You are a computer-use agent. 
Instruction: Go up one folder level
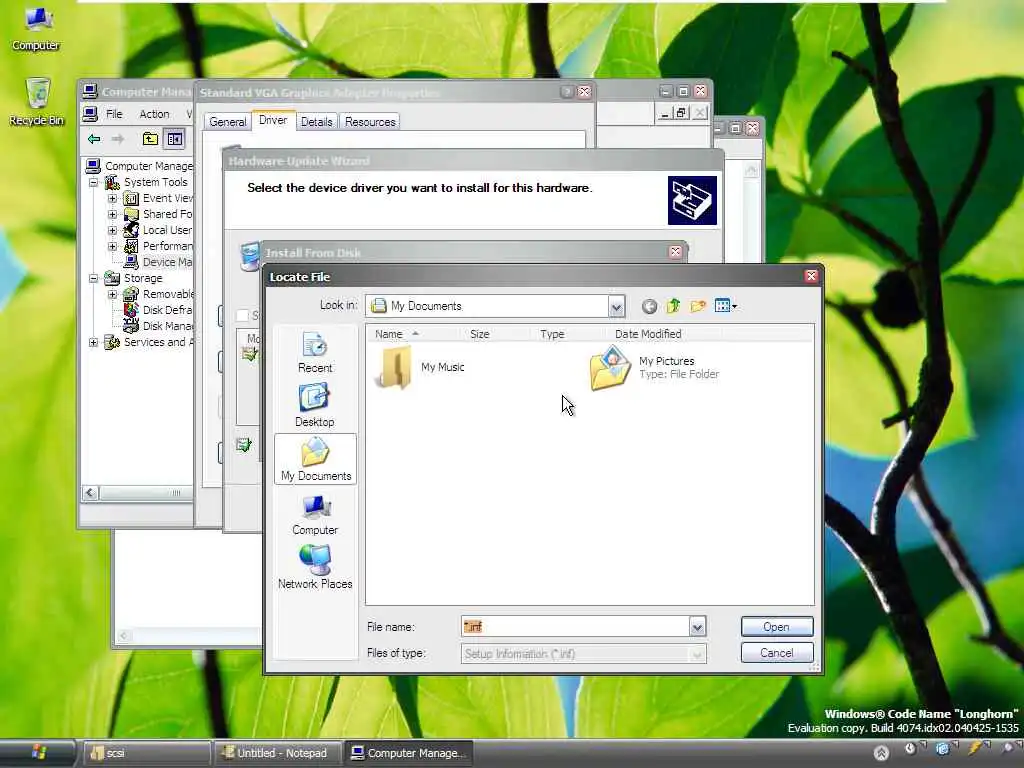point(673,306)
